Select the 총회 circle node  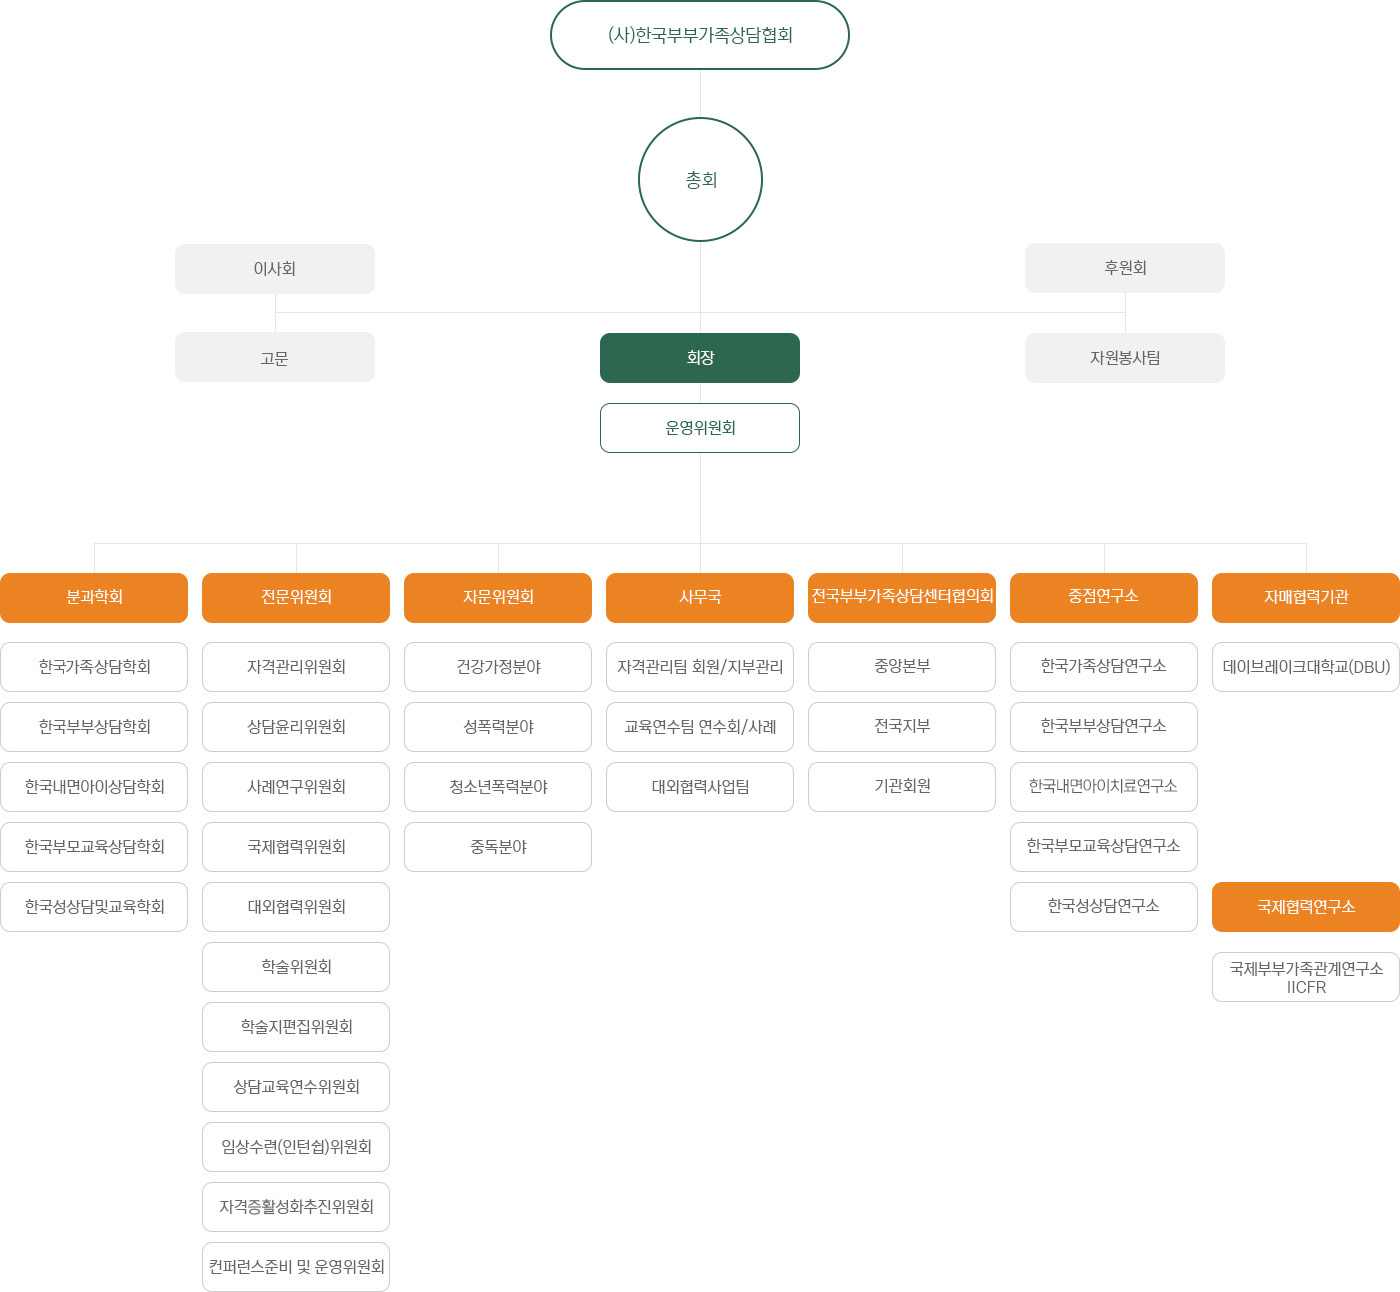(x=700, y=180)
